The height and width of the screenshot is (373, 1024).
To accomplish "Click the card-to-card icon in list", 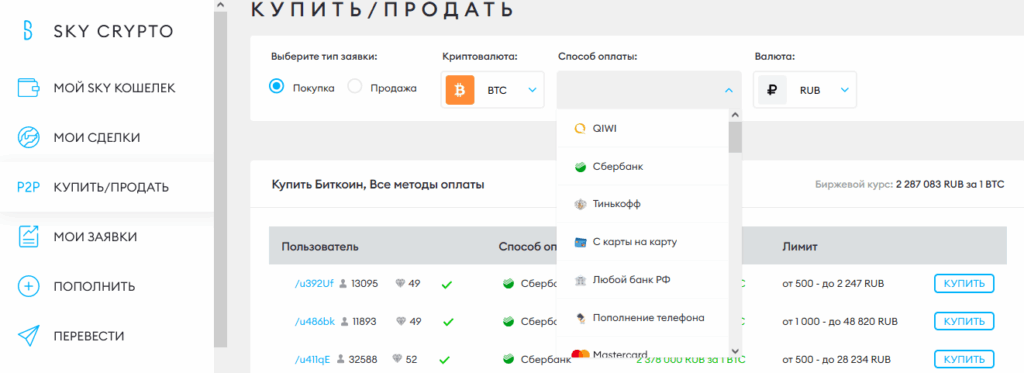I will (x=579, y=242).
